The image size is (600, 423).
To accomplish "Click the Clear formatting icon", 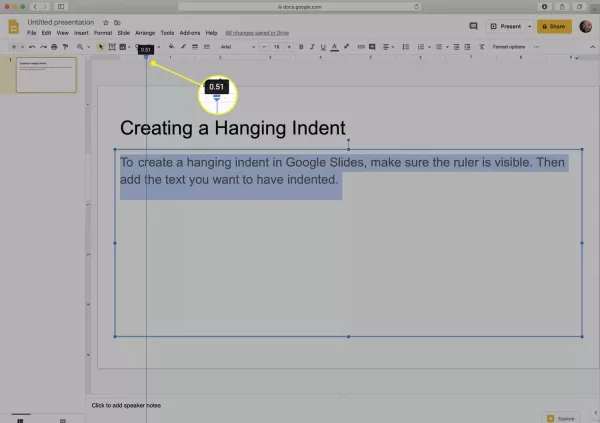I will [x=482, y=47].
